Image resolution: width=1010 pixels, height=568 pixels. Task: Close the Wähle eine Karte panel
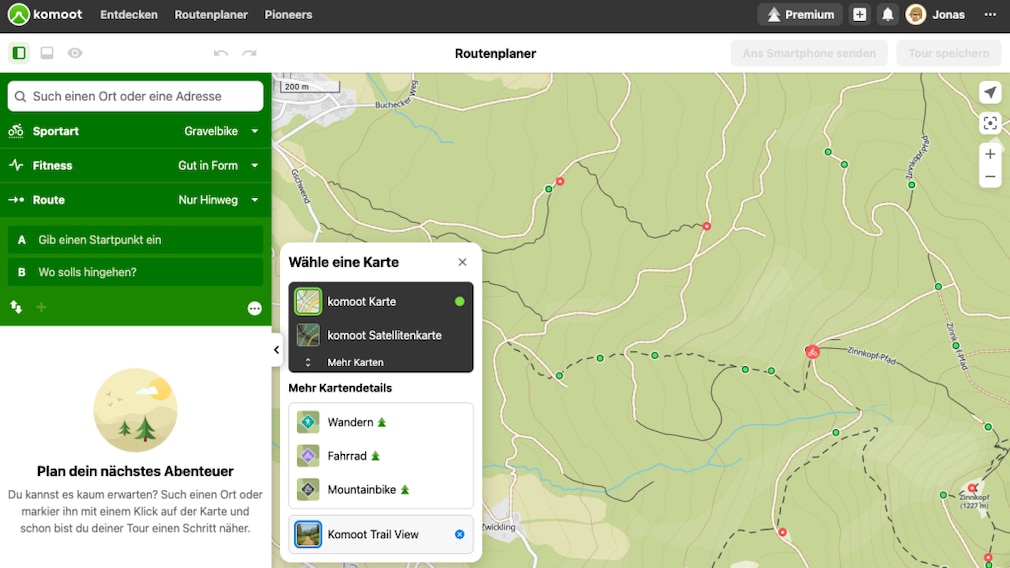pos(462,262)
